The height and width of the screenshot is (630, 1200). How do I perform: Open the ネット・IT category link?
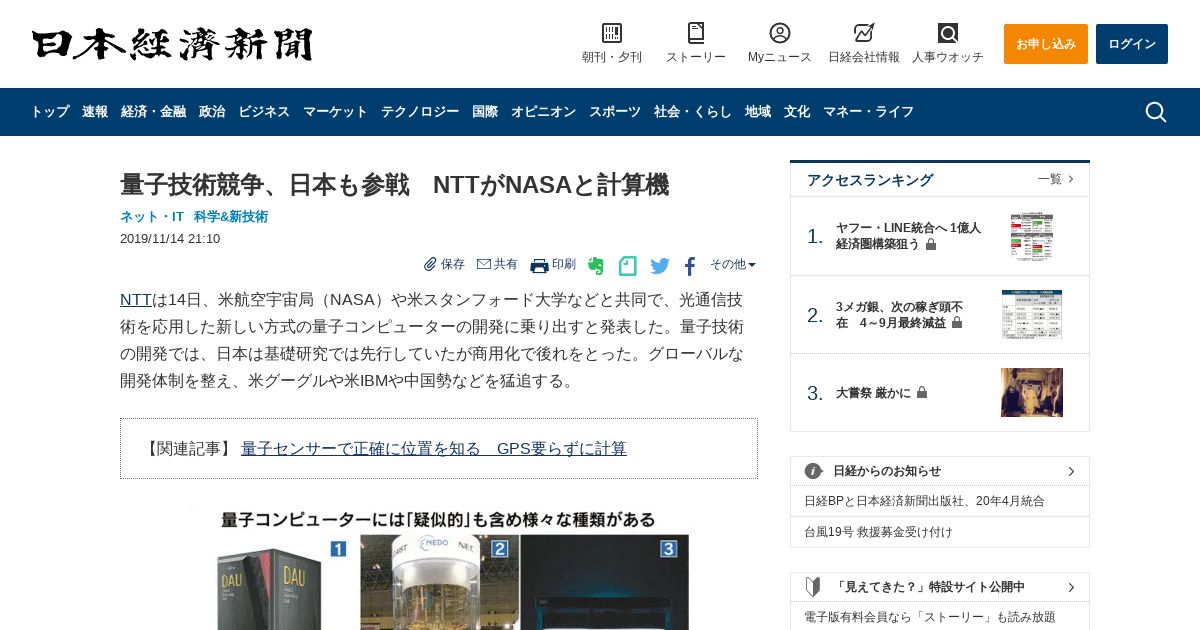coord(152,216)
